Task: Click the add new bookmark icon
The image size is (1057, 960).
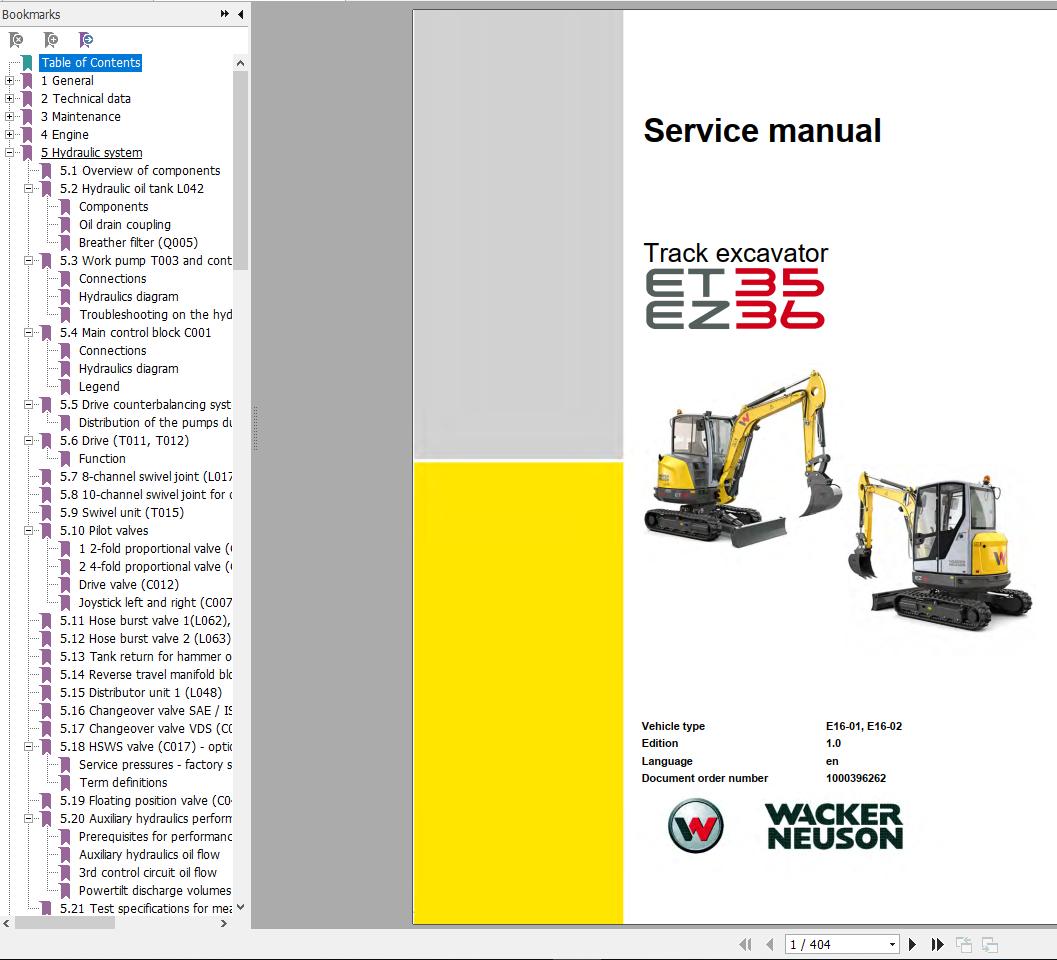Action: (51, 40)
